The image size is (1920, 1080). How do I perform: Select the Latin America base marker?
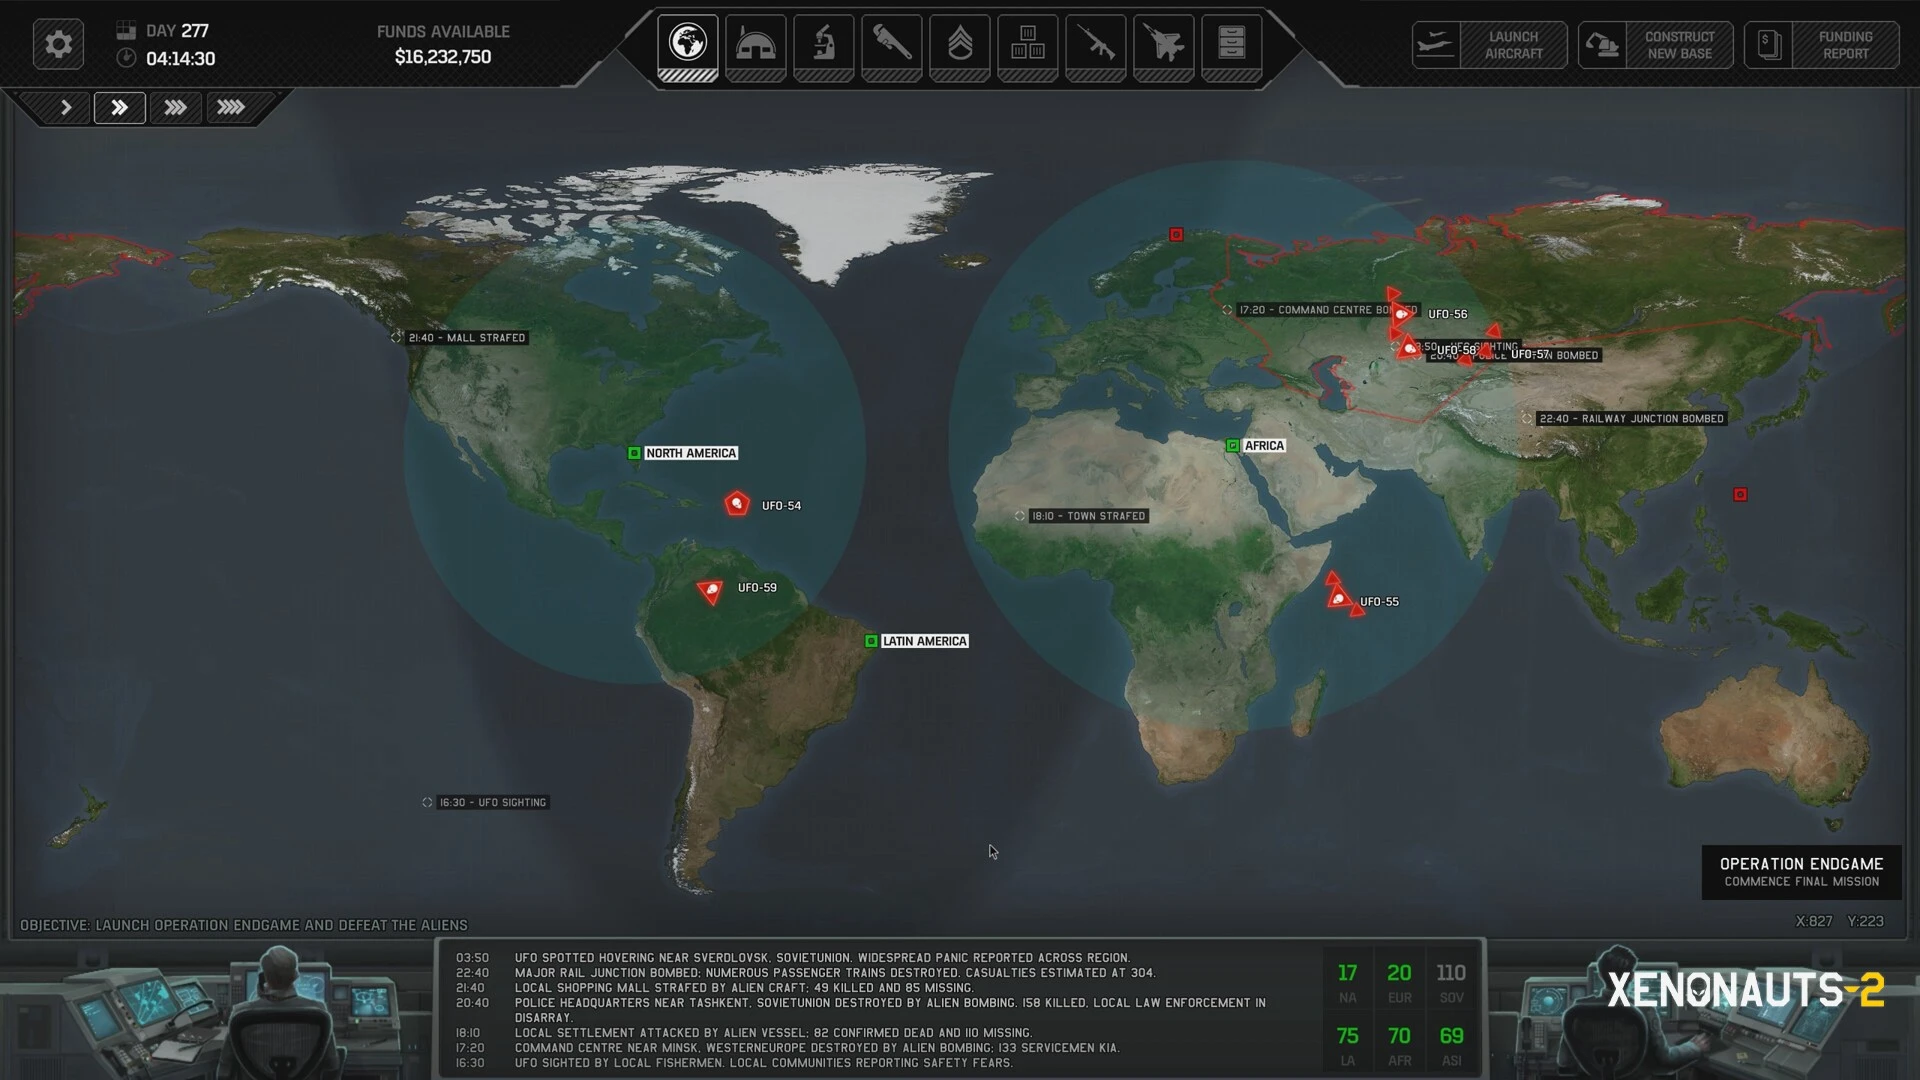click(x=871, y=641)
